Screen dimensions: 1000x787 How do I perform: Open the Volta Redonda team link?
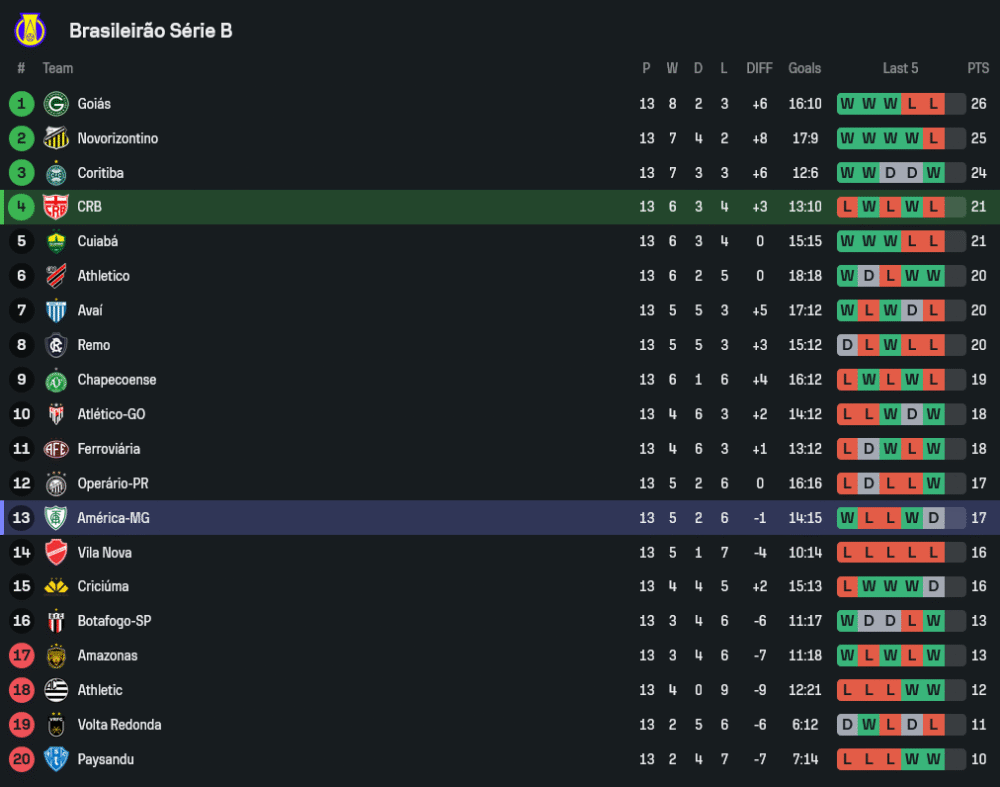[x=119, y=725]
